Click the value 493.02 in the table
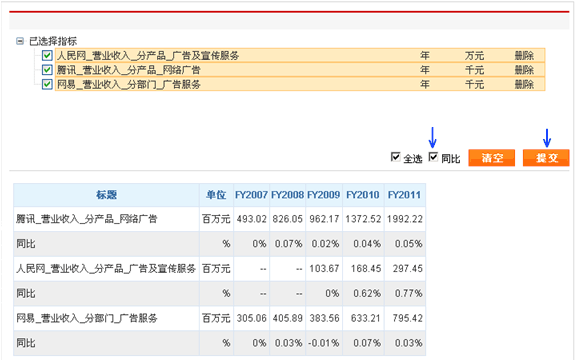Viewport: 575px width, 361px height. [252, 219]
